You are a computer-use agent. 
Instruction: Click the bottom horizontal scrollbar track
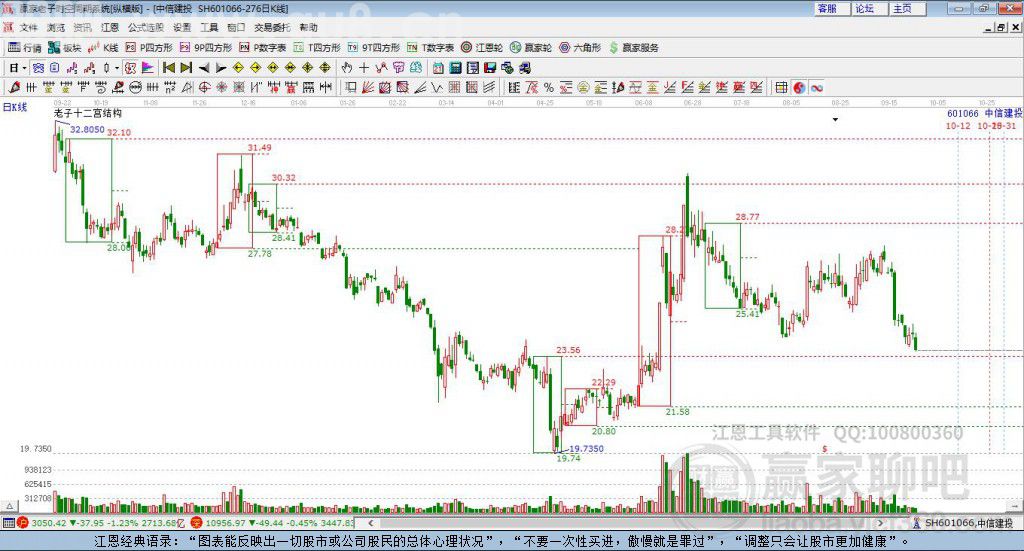626,523
